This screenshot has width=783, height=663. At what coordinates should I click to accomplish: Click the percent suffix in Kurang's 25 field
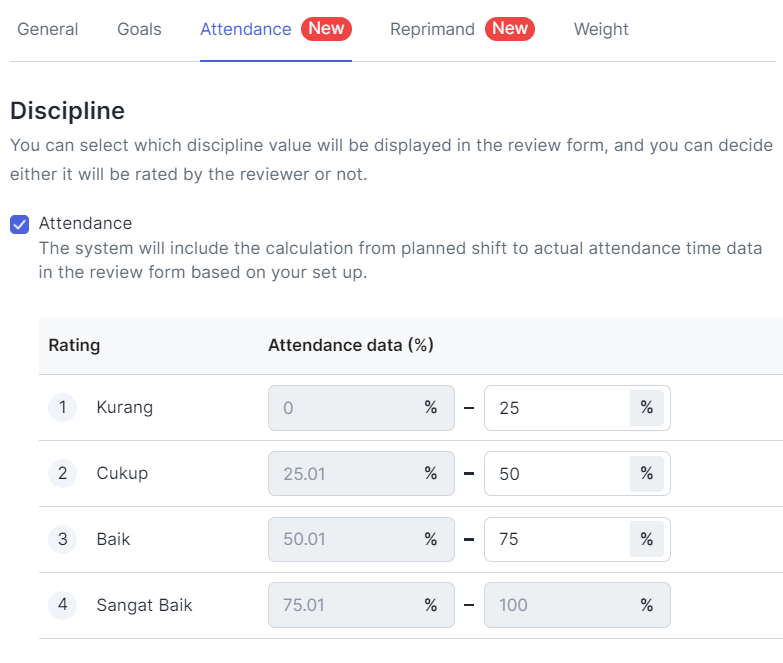pos(647,408)
